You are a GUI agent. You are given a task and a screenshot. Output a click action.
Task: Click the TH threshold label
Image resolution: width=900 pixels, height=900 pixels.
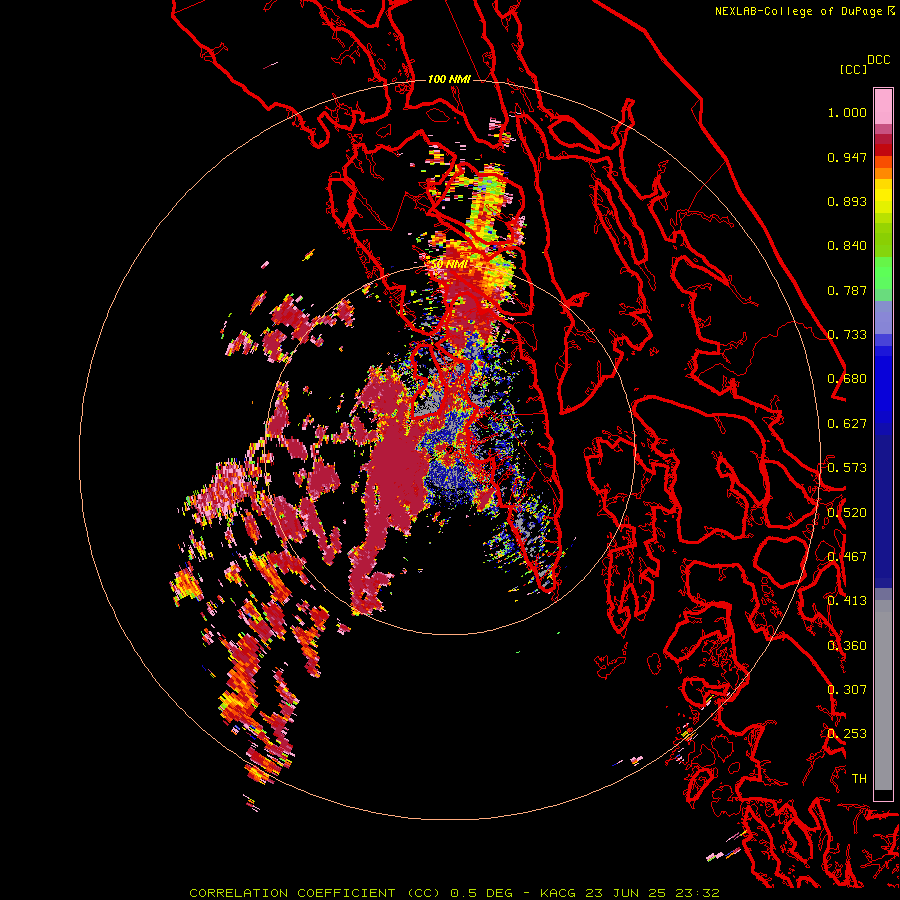click(x=859, y=779)
